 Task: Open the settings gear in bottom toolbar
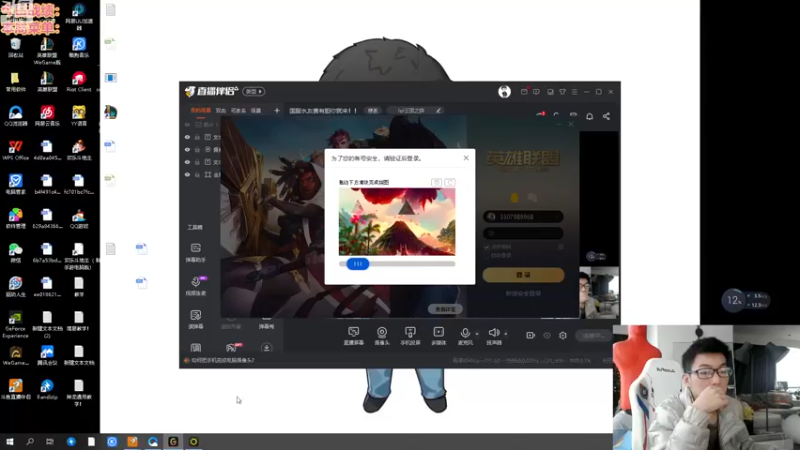[x=563, y=335]
